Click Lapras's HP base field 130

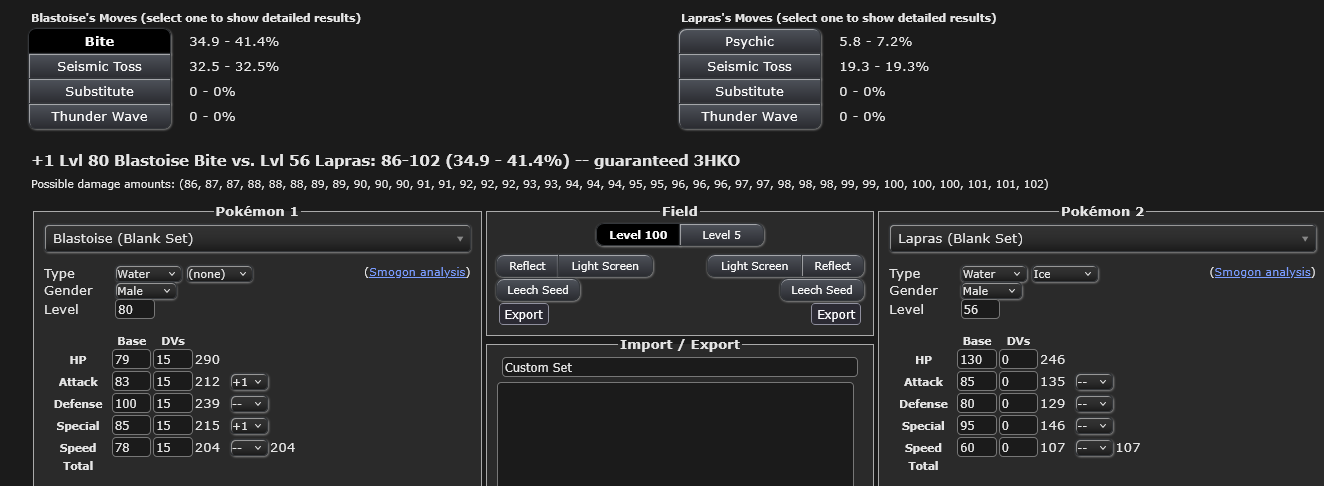tap(978, 360)
